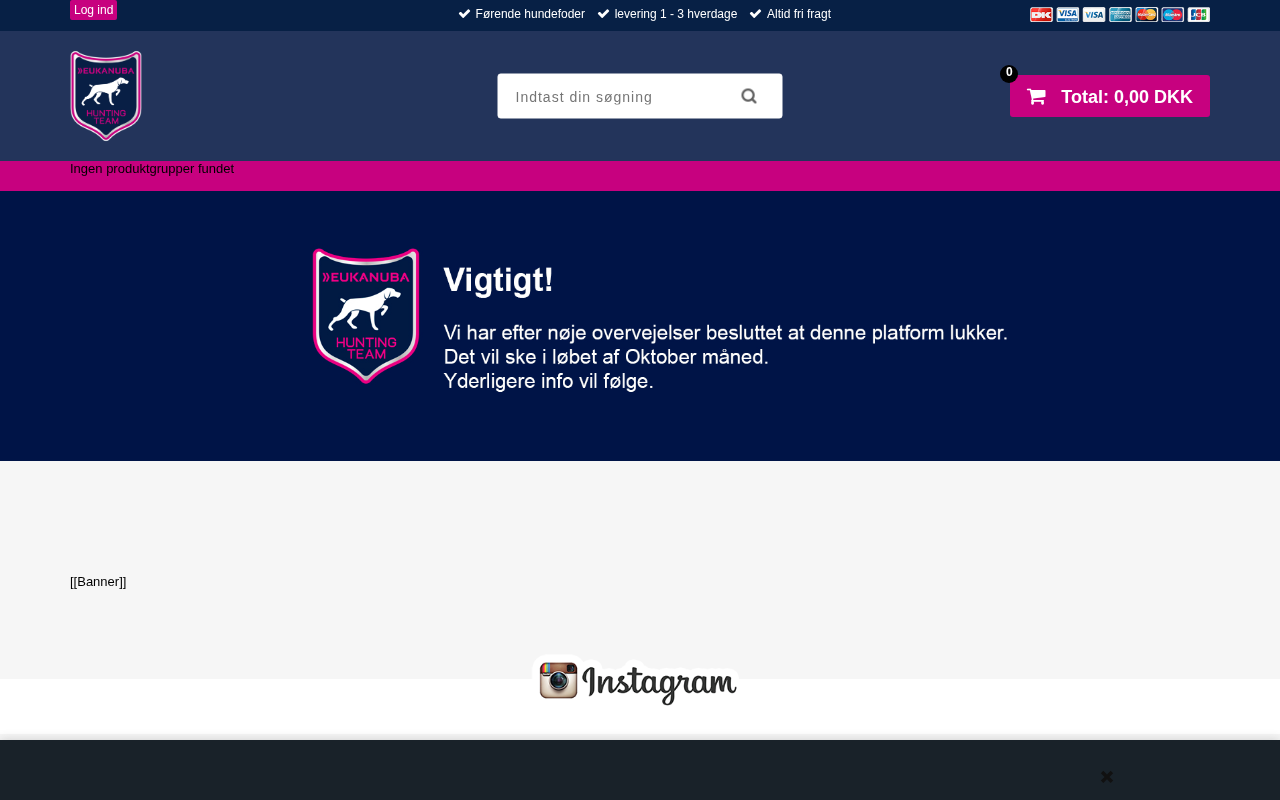
Task: Click the American Express card icon
Action: coord(1120,14)
